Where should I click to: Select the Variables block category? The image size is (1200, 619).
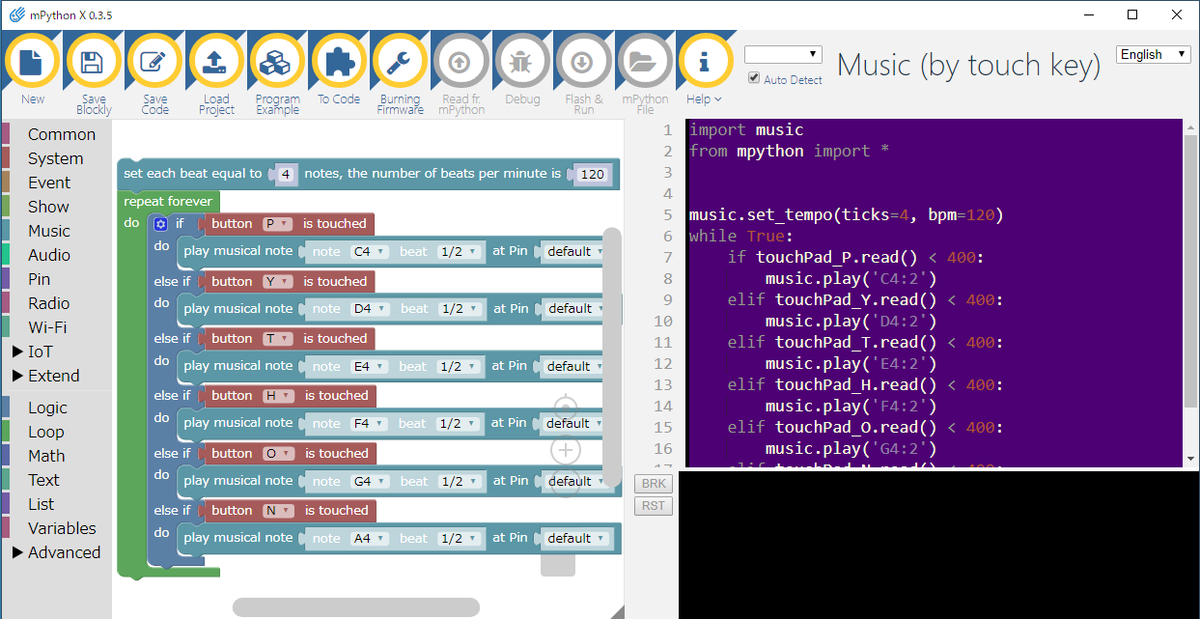(62, 528)
